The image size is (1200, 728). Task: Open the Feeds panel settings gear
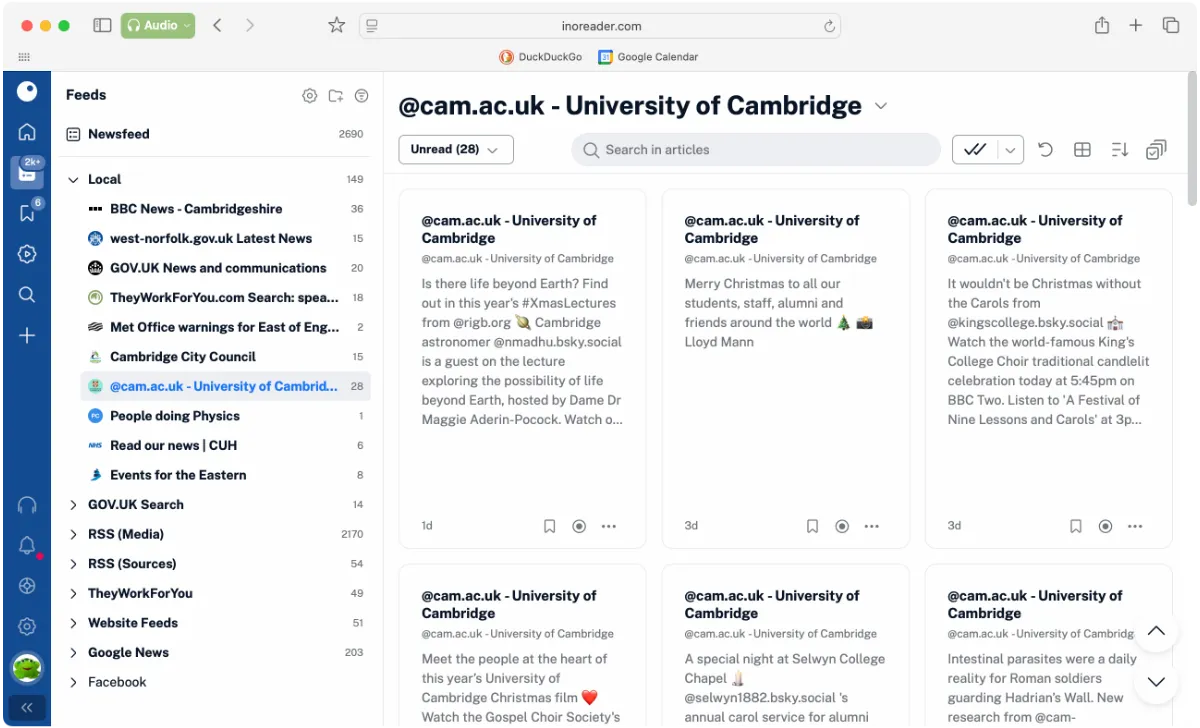coord(309,95)
